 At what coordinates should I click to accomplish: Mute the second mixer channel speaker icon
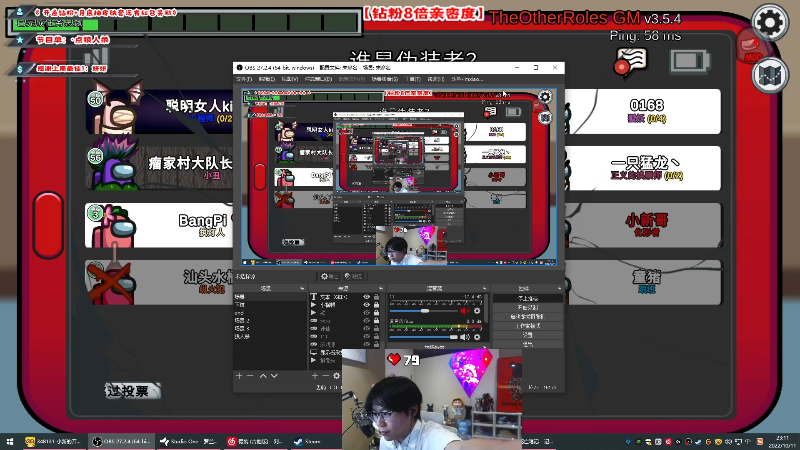tap(464, 337)
